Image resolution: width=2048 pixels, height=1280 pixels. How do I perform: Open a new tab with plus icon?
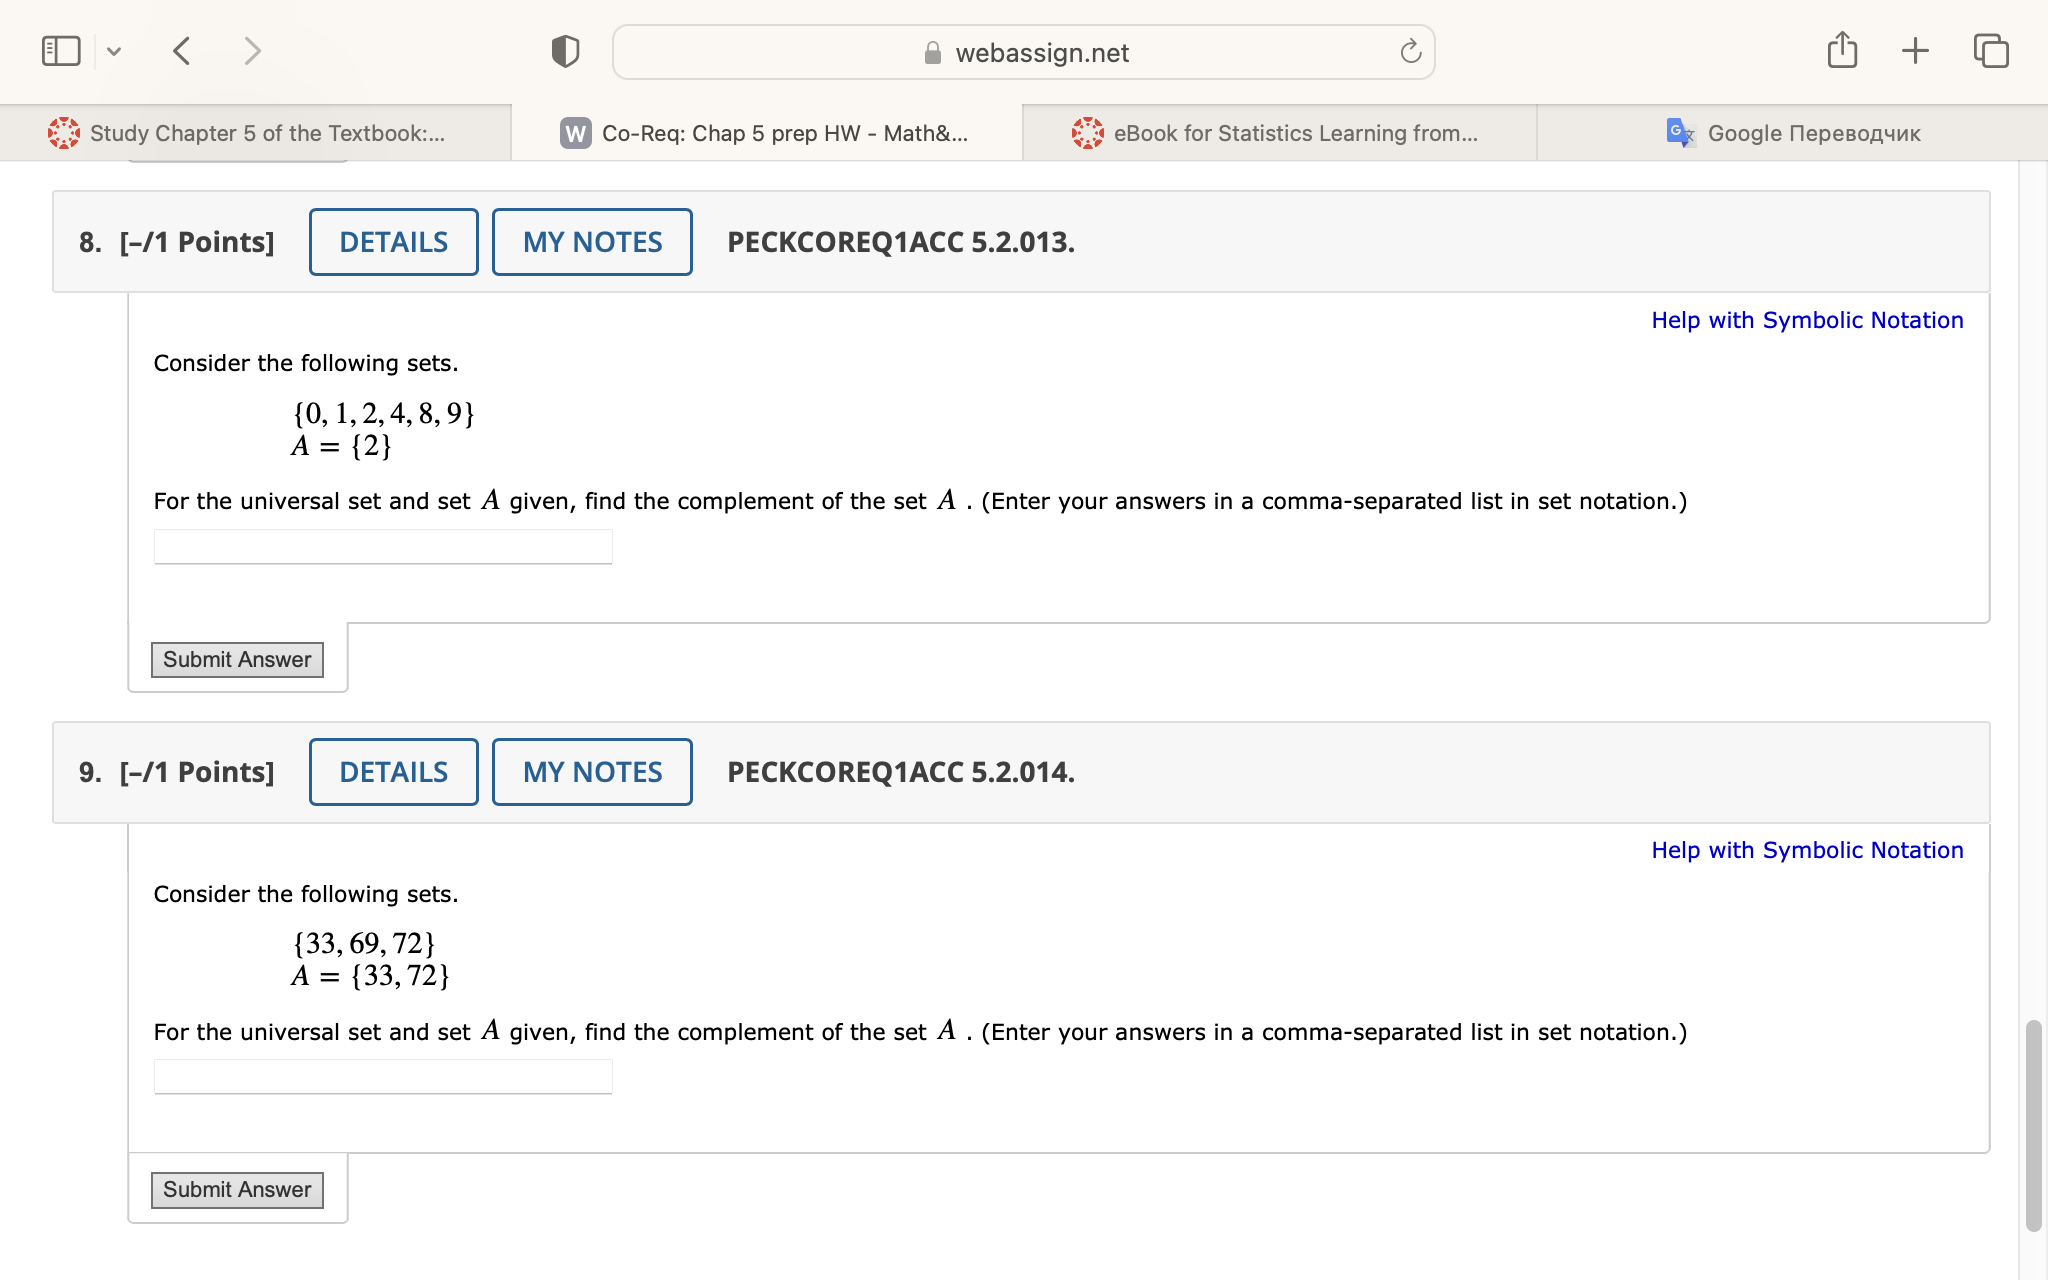1915,50
